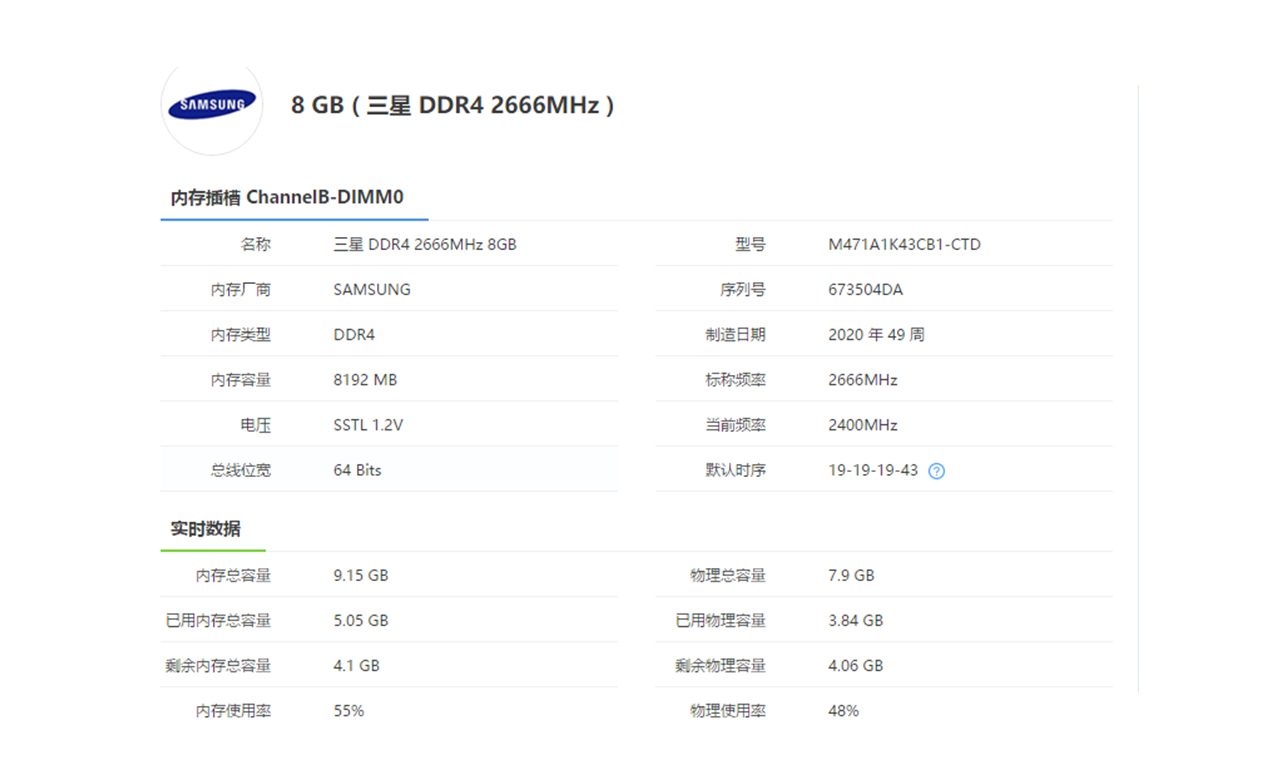Click the model number M471A1K43CB1-CTD

coord(904,244)
